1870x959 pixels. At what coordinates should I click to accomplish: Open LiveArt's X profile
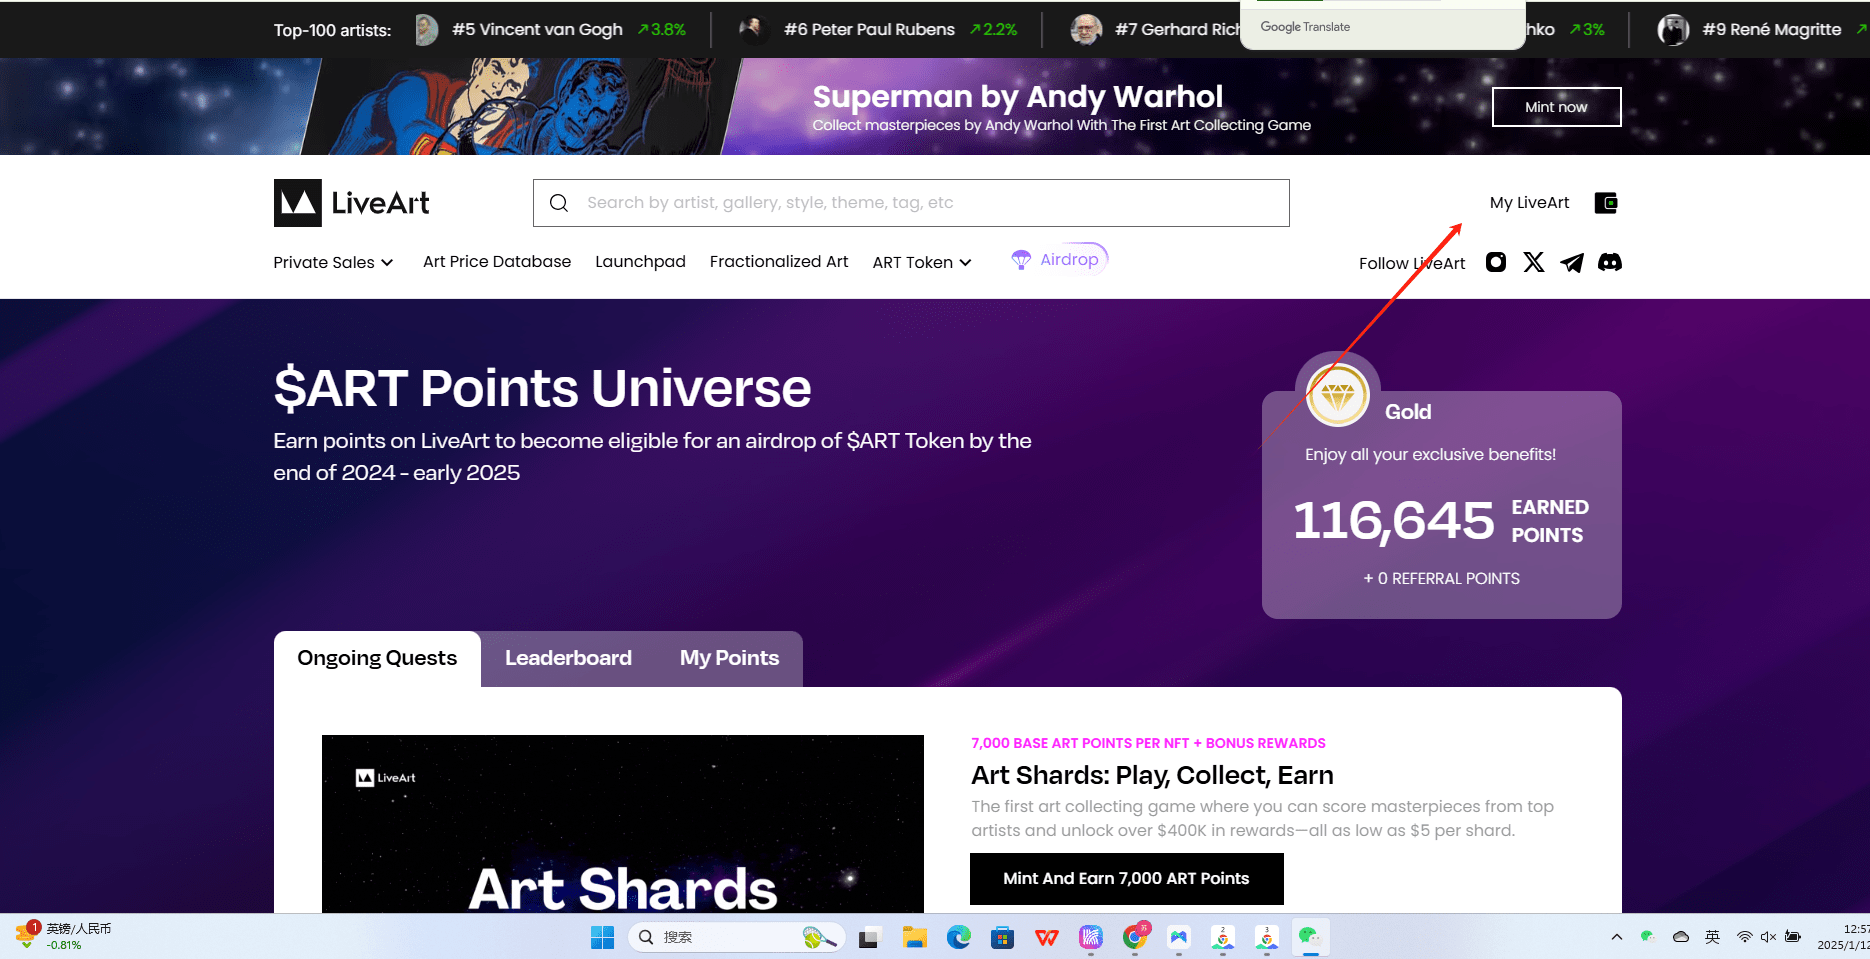point(1534,262)
